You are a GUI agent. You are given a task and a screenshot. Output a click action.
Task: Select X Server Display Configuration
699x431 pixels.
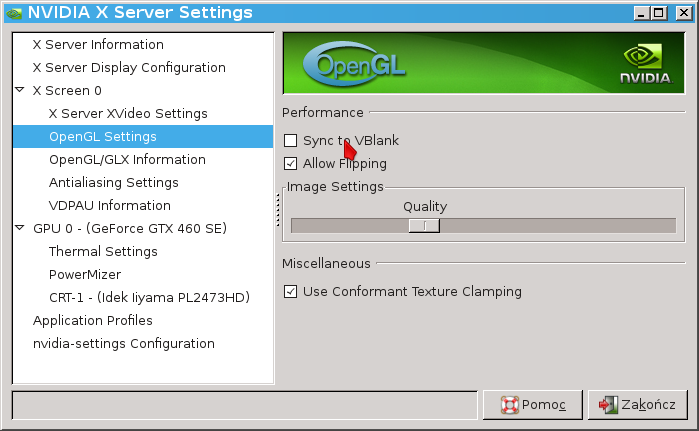coord(129,67)
